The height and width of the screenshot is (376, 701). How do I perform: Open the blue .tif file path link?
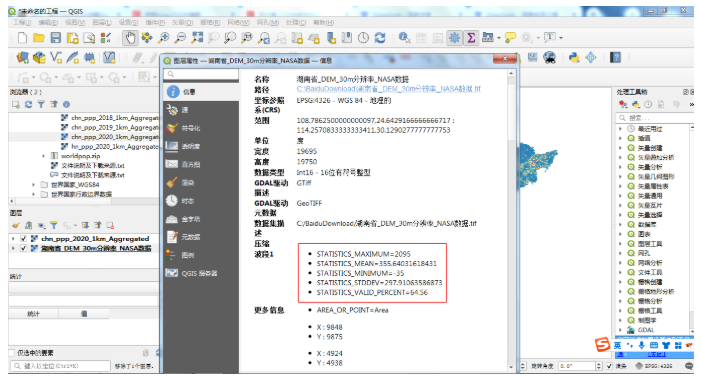[389, 89]
